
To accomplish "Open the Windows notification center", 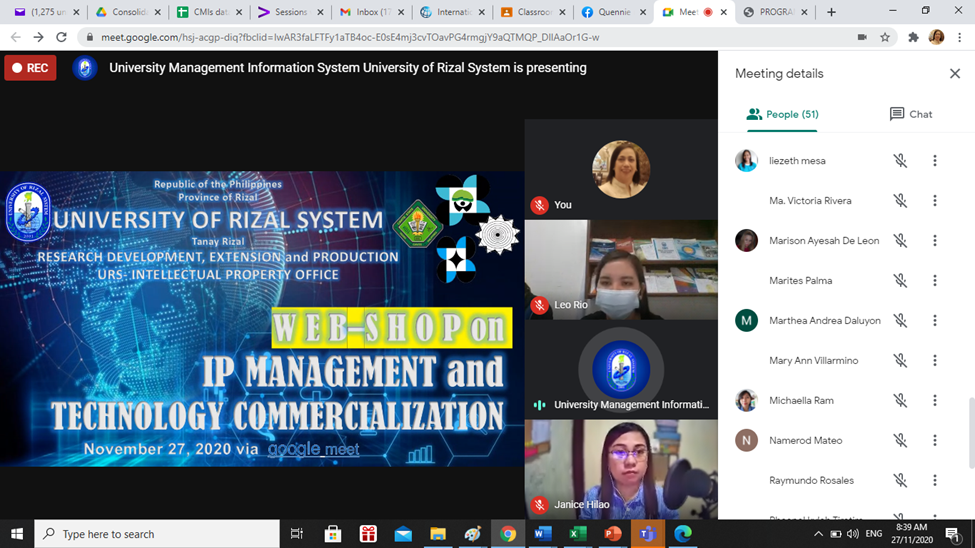I will [953, 534].
